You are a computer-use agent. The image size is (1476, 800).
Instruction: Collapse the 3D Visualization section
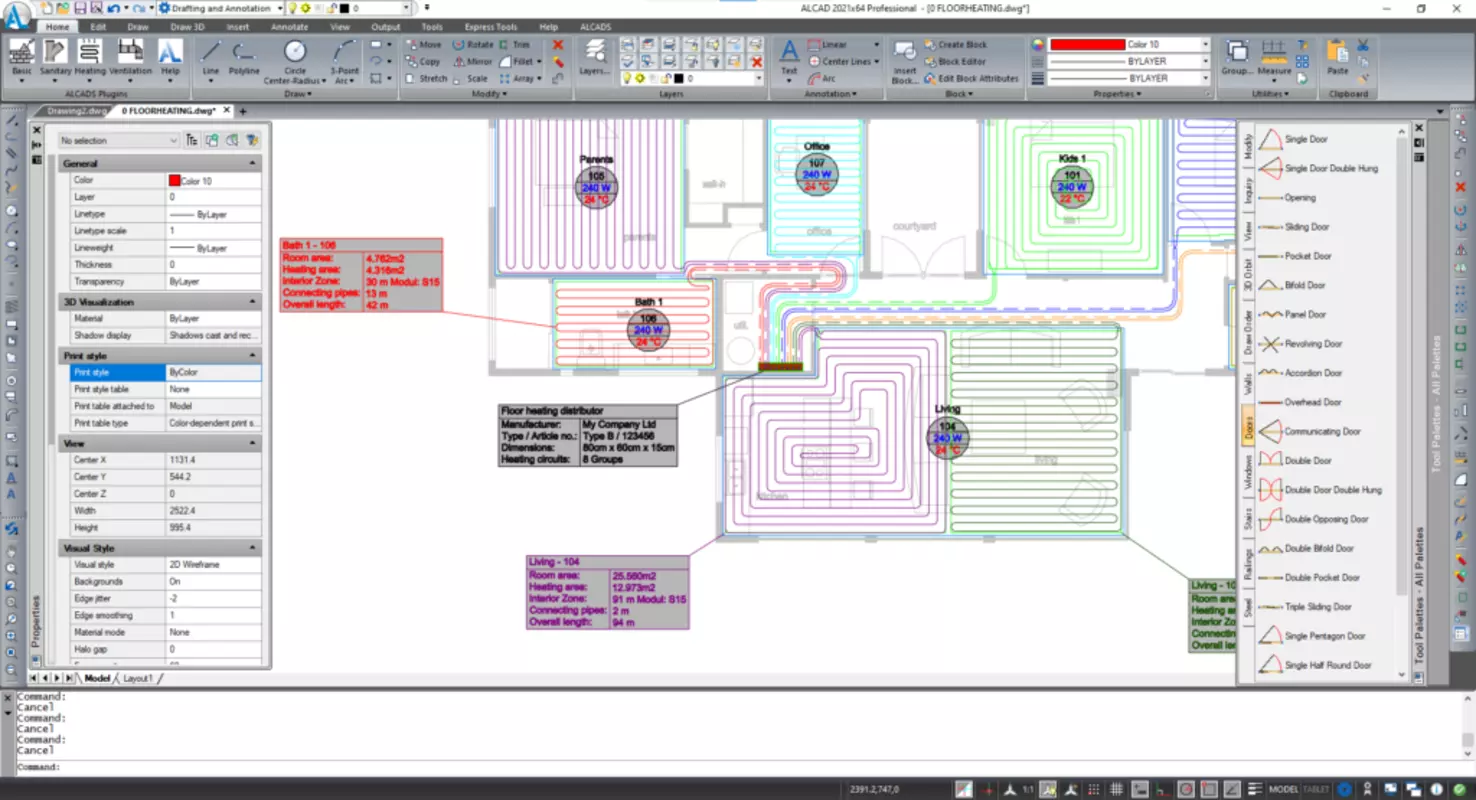(x=252, y=301)
